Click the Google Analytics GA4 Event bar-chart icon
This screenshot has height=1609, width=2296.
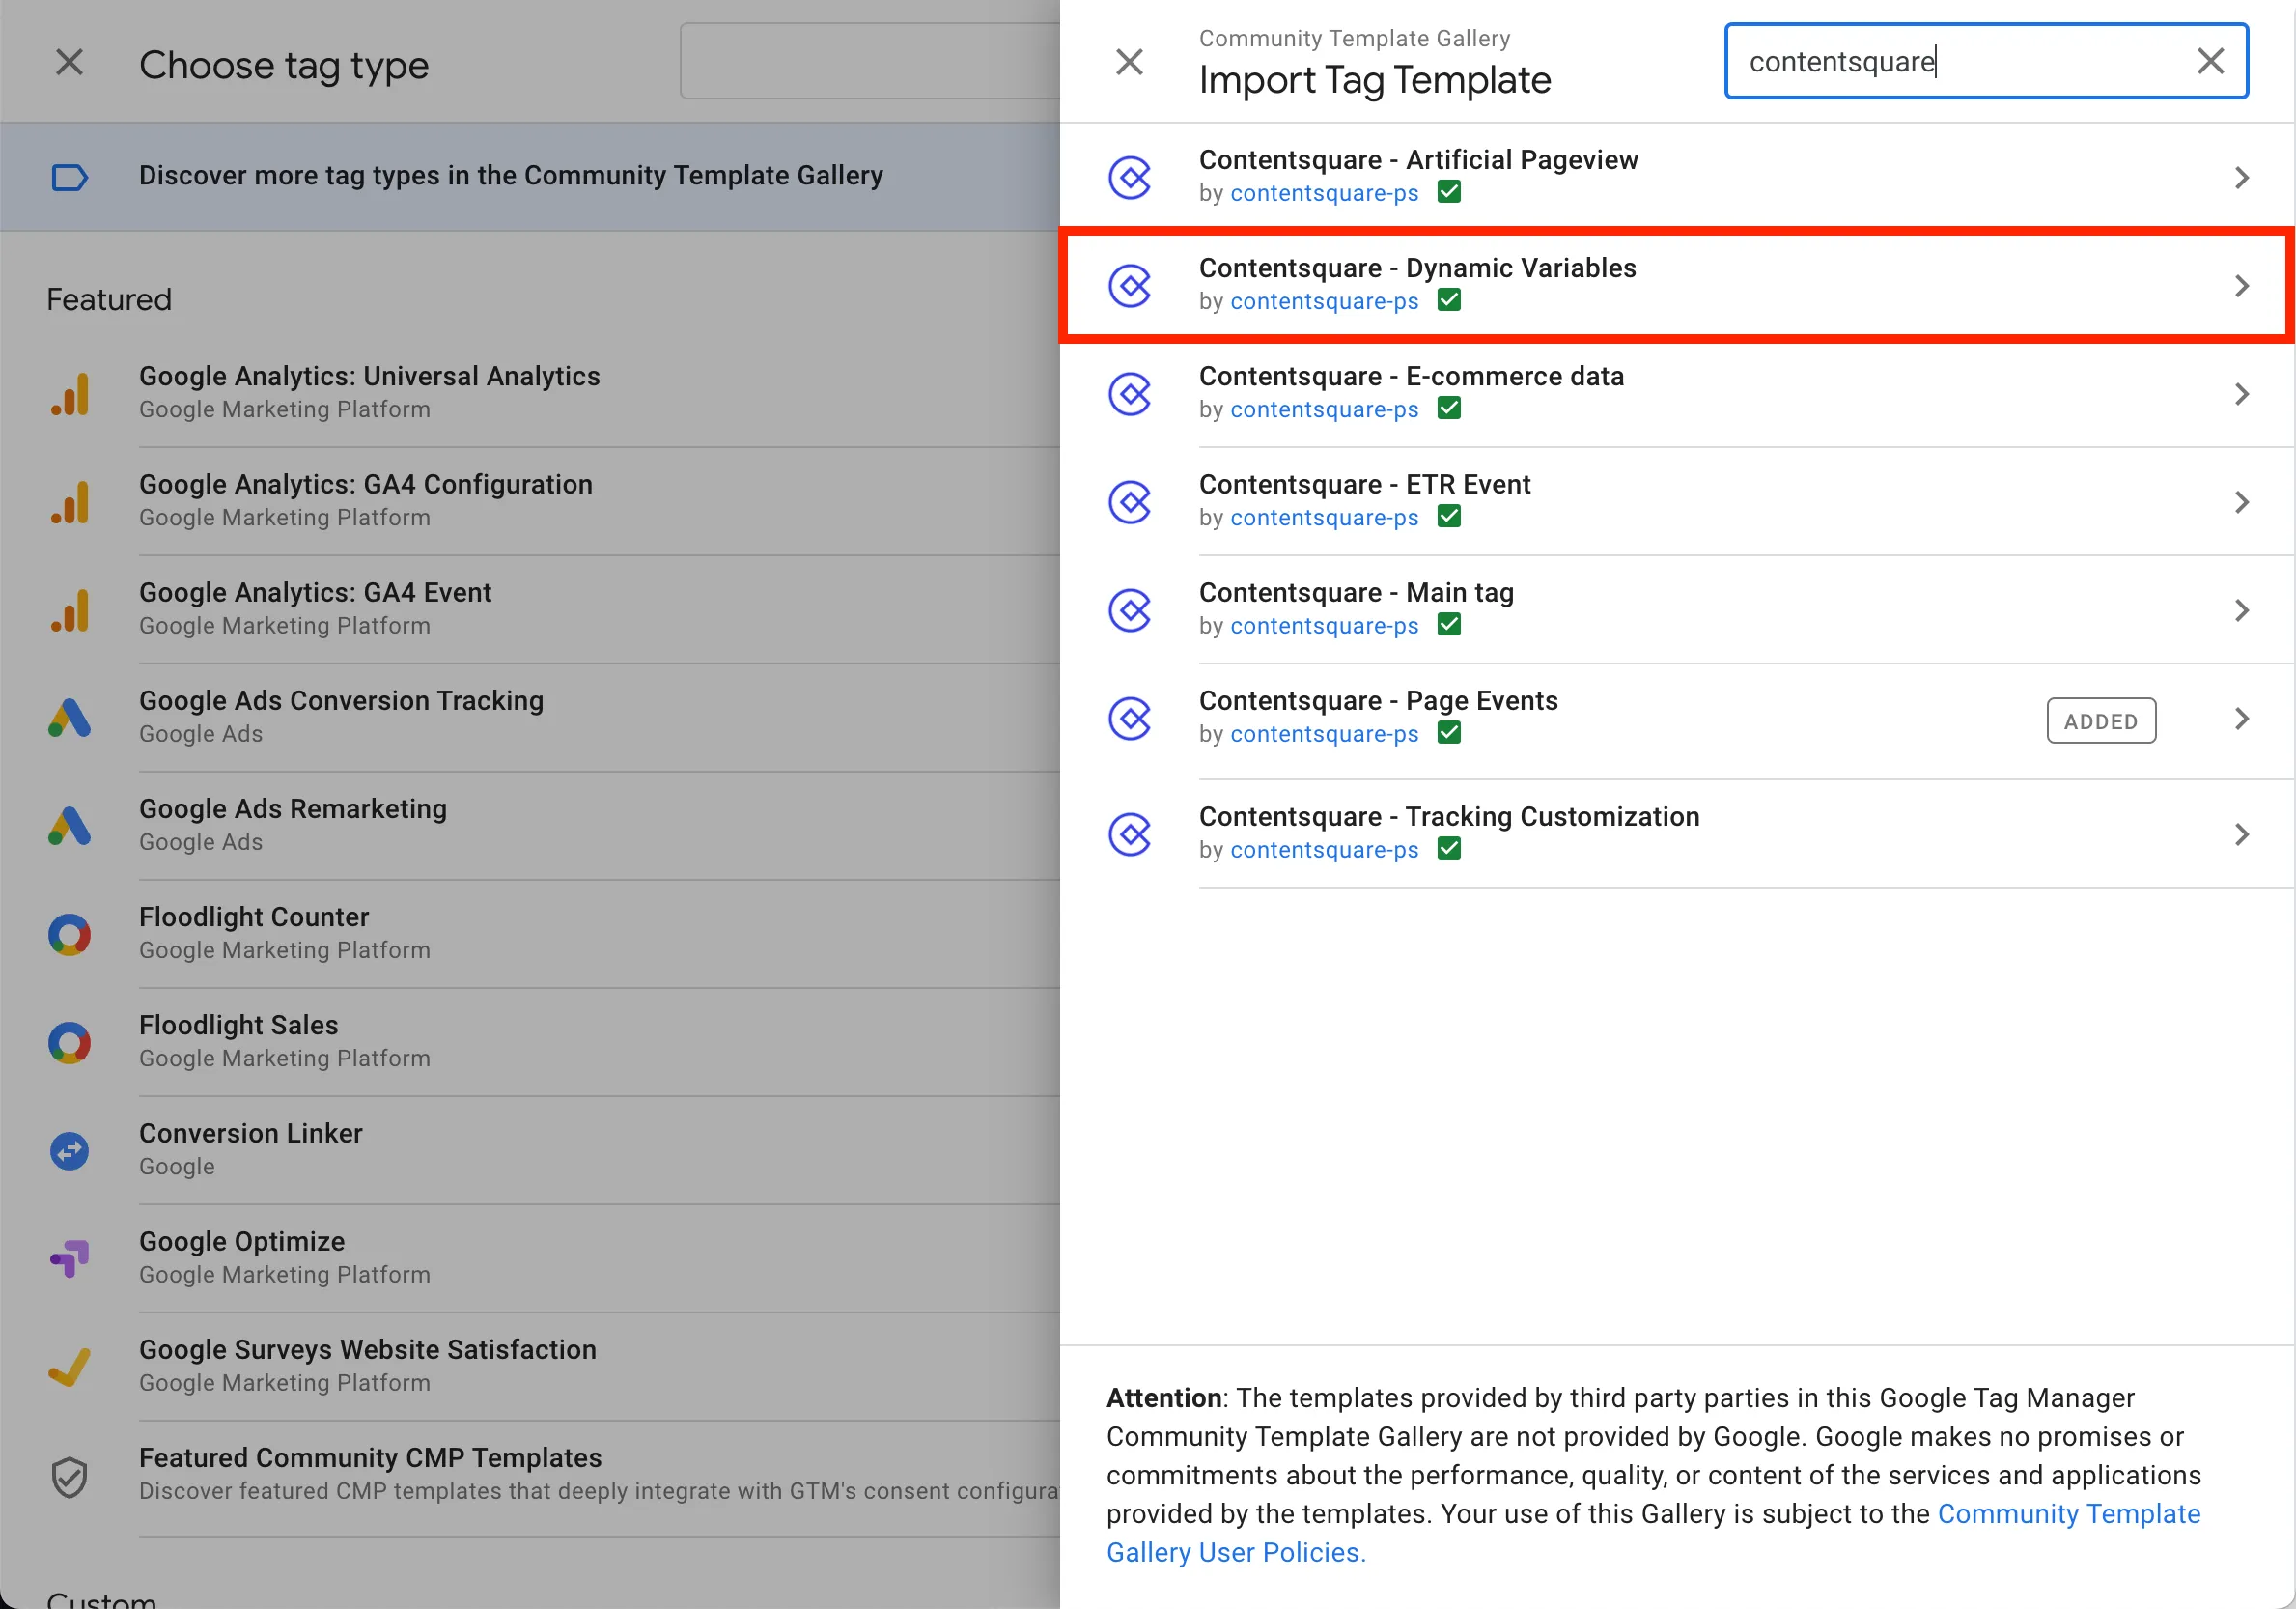point(70,610)
